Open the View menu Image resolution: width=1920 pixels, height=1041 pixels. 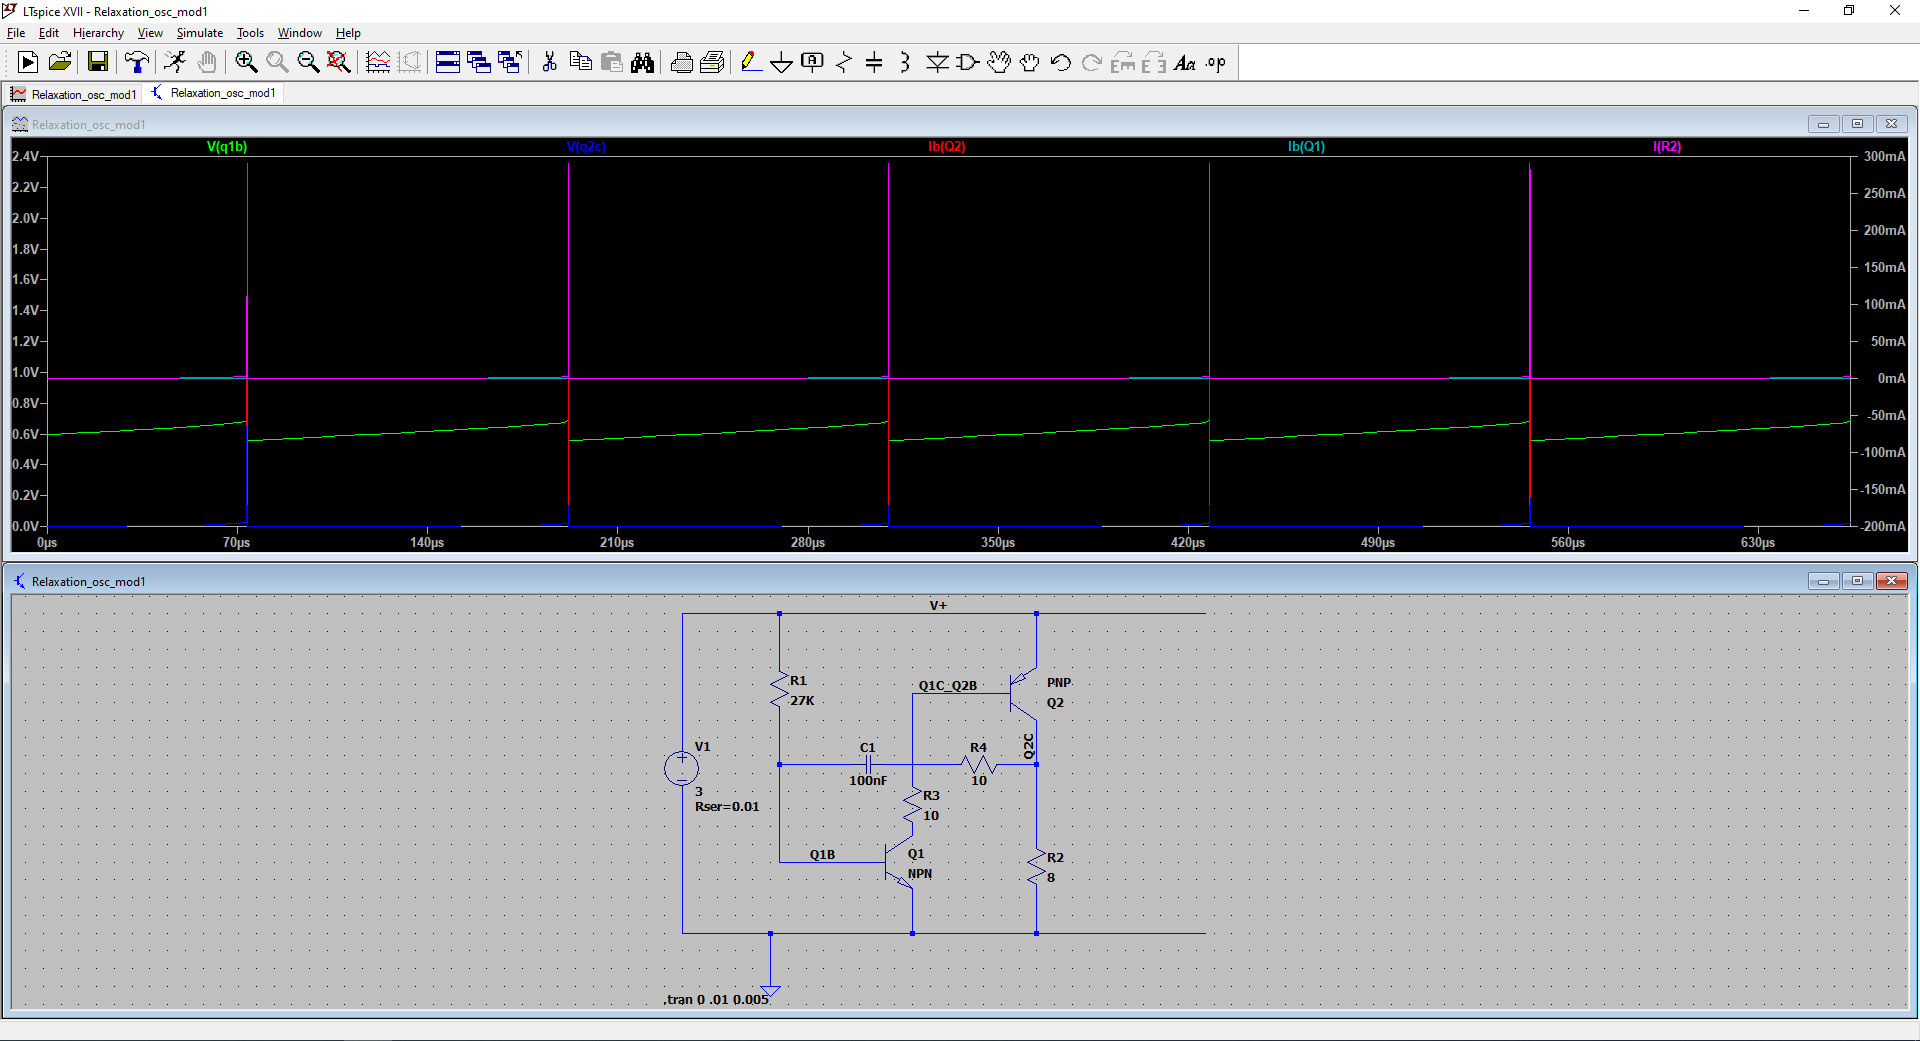pos(150,33)
